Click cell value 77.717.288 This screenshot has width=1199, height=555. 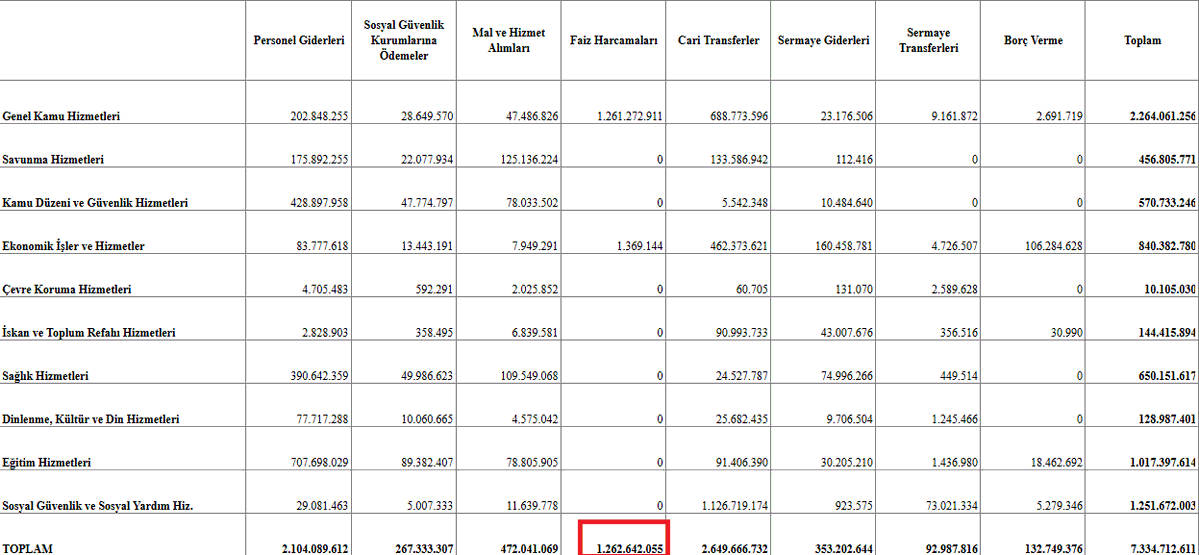pyautogui.click(x=323, y=420)
